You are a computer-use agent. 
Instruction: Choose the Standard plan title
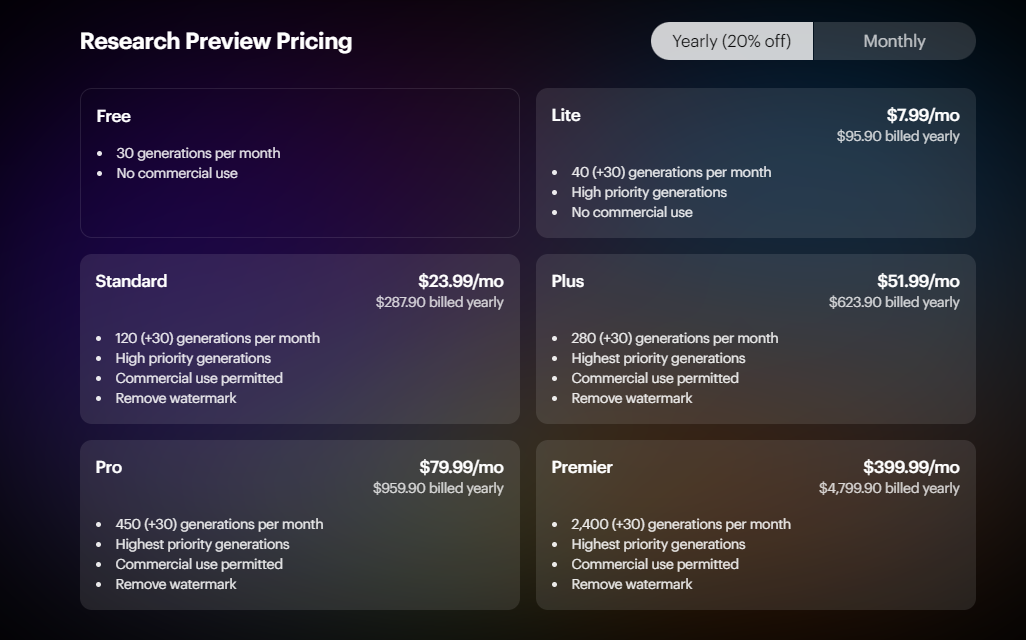click(x=131, y=281)
